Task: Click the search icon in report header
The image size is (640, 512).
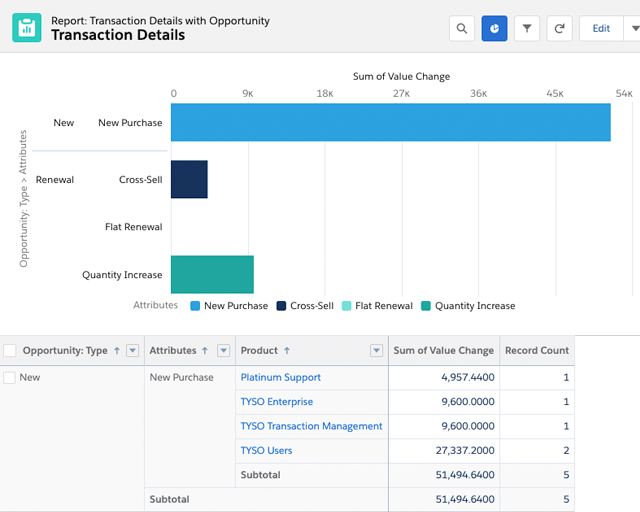Action: click(x=461, y=29)
